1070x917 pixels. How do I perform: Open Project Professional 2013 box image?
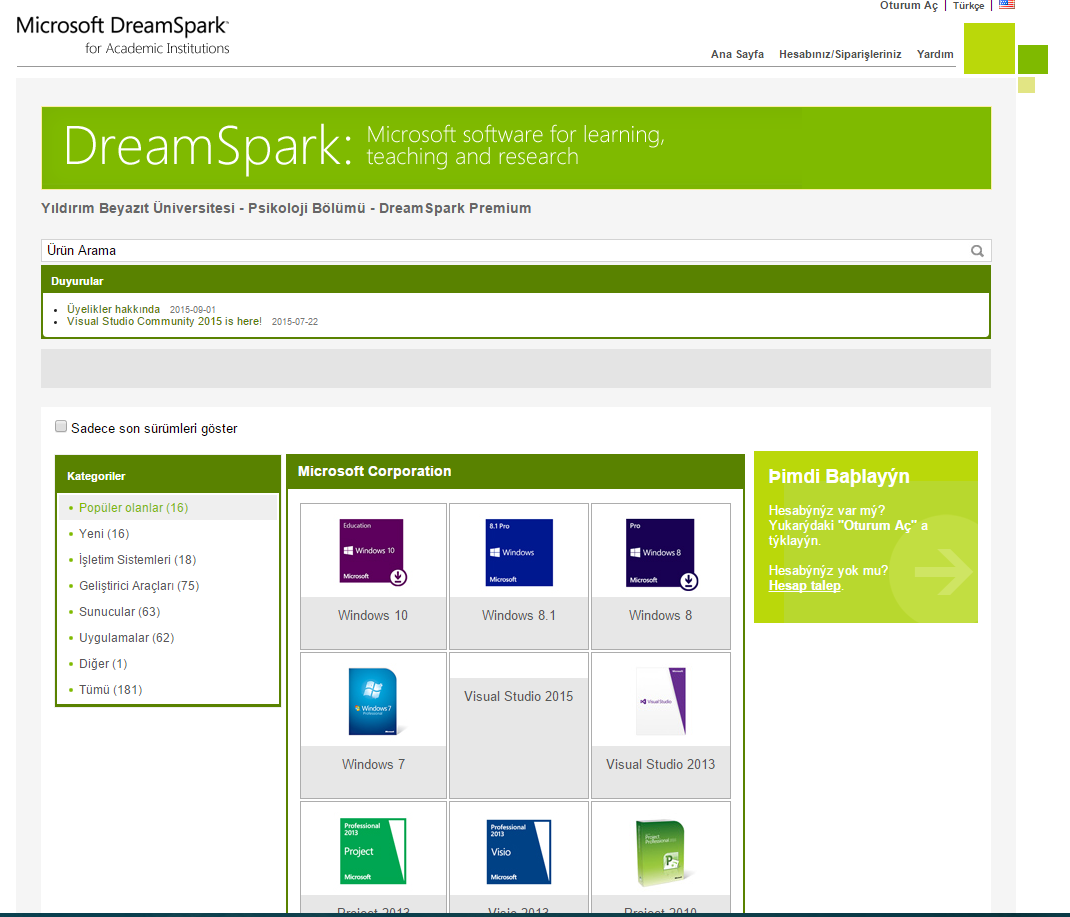pyautogui.click(x=373, y=851)
